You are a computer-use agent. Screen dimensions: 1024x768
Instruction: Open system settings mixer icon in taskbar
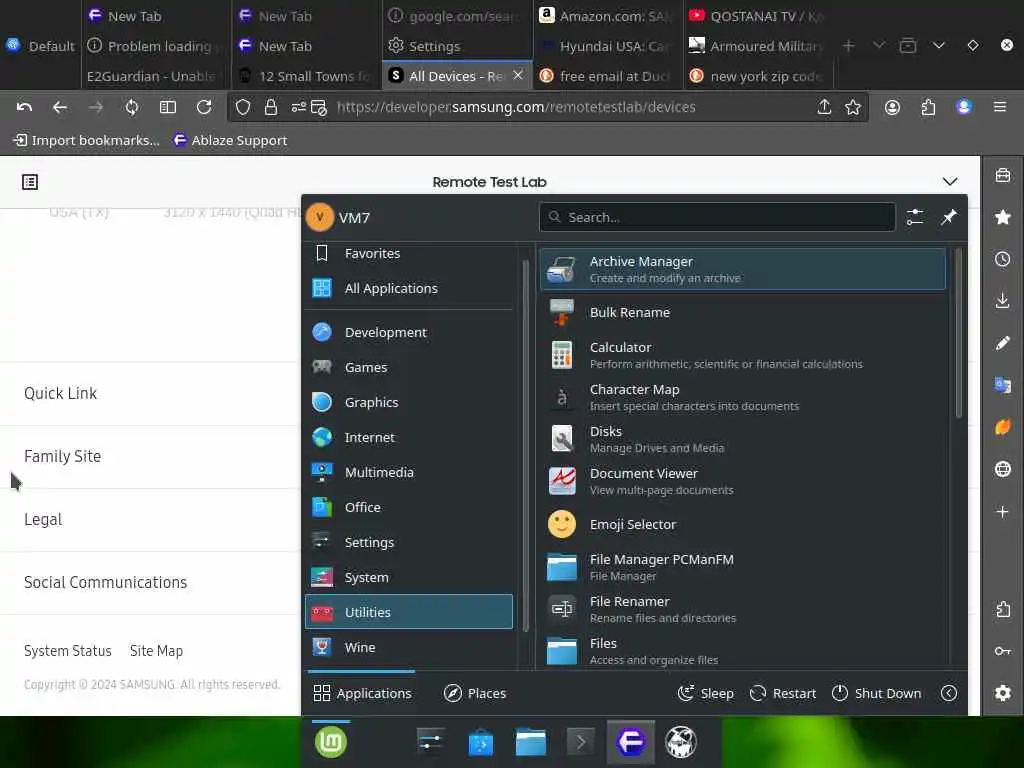pyautogui.click(x=430, y=742)
